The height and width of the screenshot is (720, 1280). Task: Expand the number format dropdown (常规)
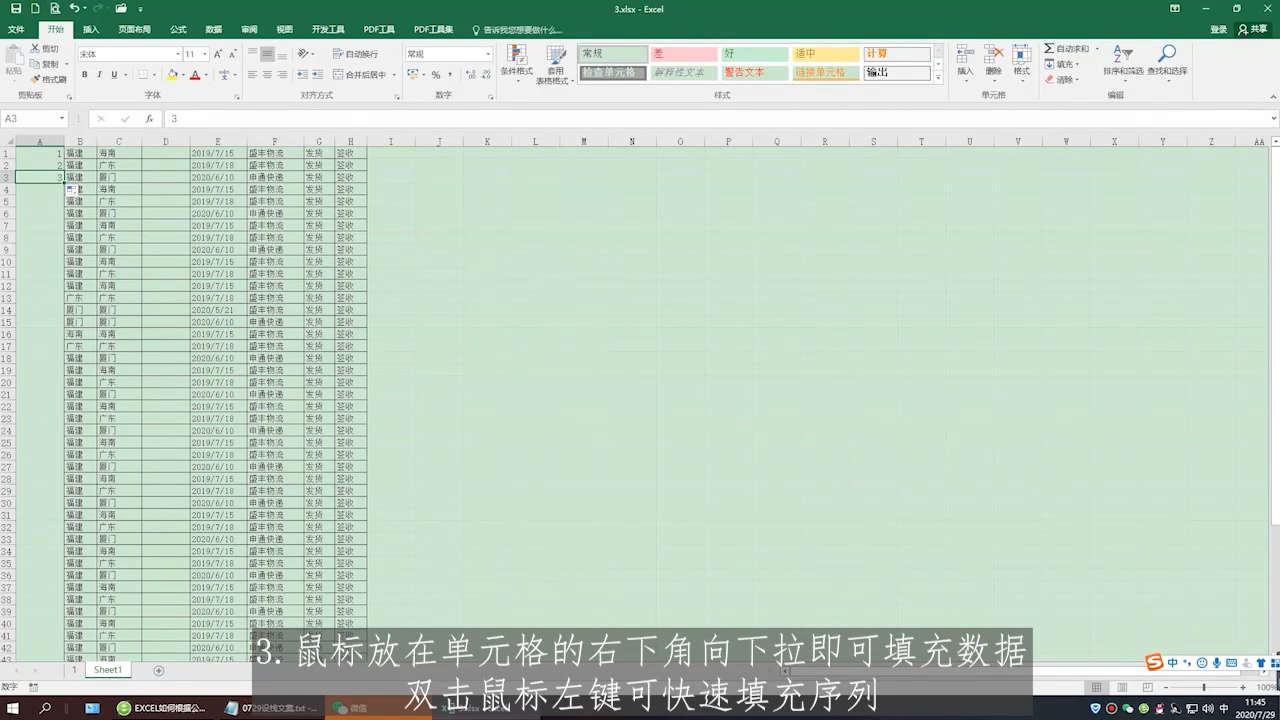(x=487, y=54)
